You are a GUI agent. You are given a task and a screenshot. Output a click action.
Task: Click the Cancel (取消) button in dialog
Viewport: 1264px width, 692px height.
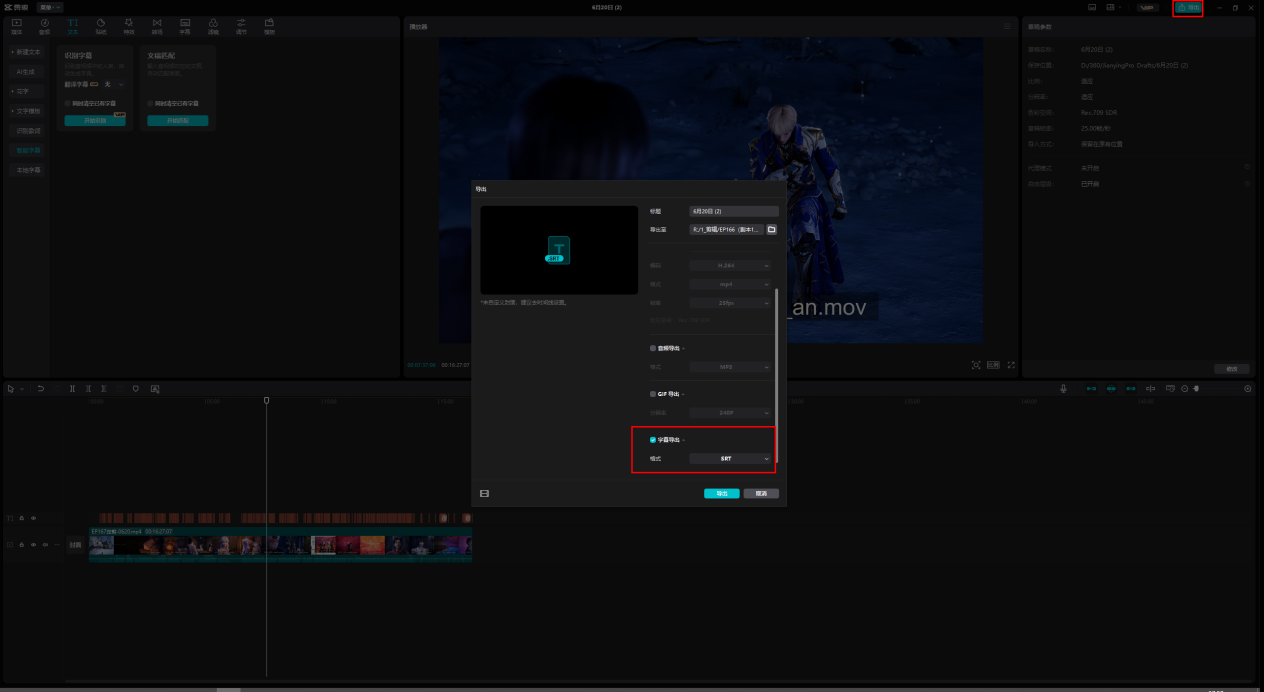[760, 493]
